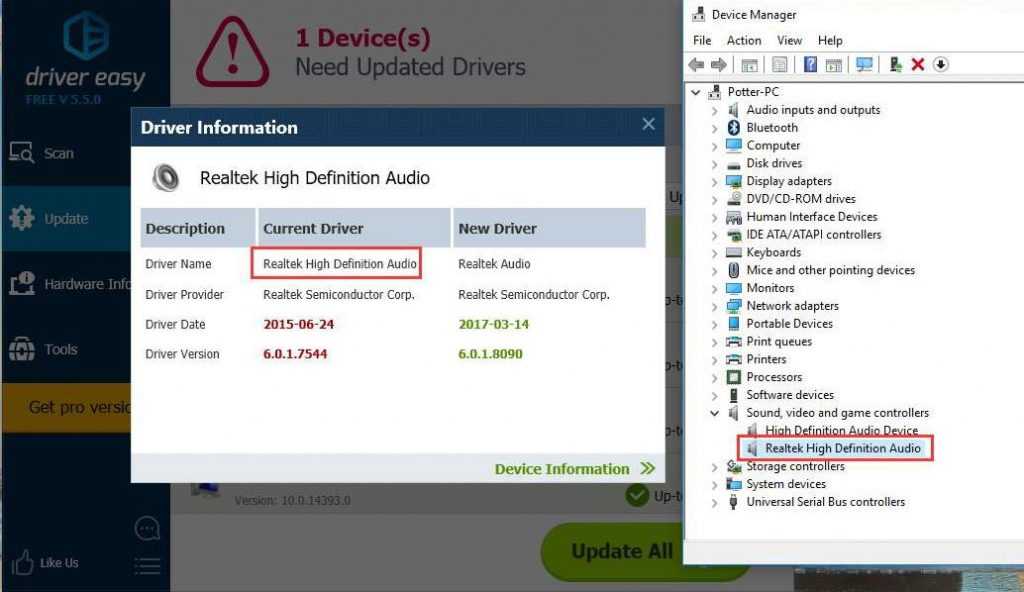Select Realtek High Definition Audio in device tree

(842, 448)
